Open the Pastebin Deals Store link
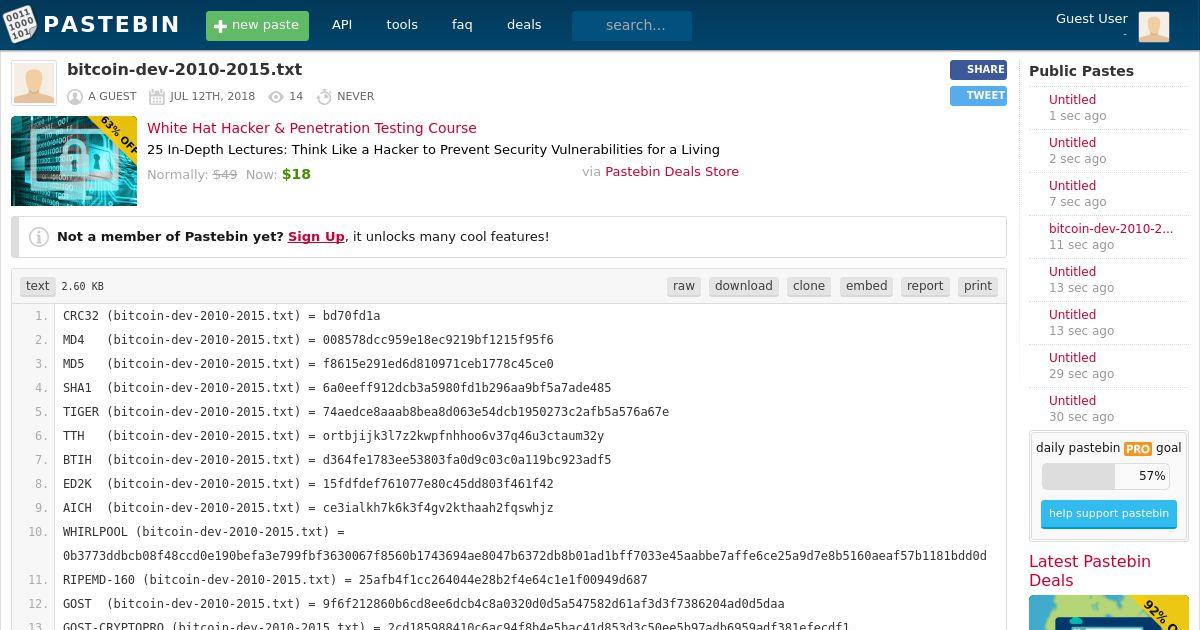The image size is (1200, 630). click(x=672, y=172)
